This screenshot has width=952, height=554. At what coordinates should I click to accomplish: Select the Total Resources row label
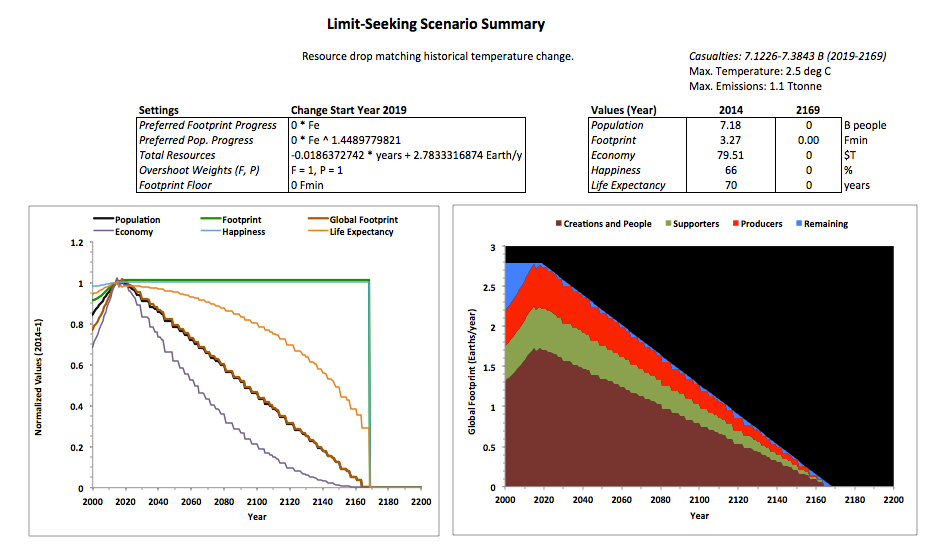point(177,155)
